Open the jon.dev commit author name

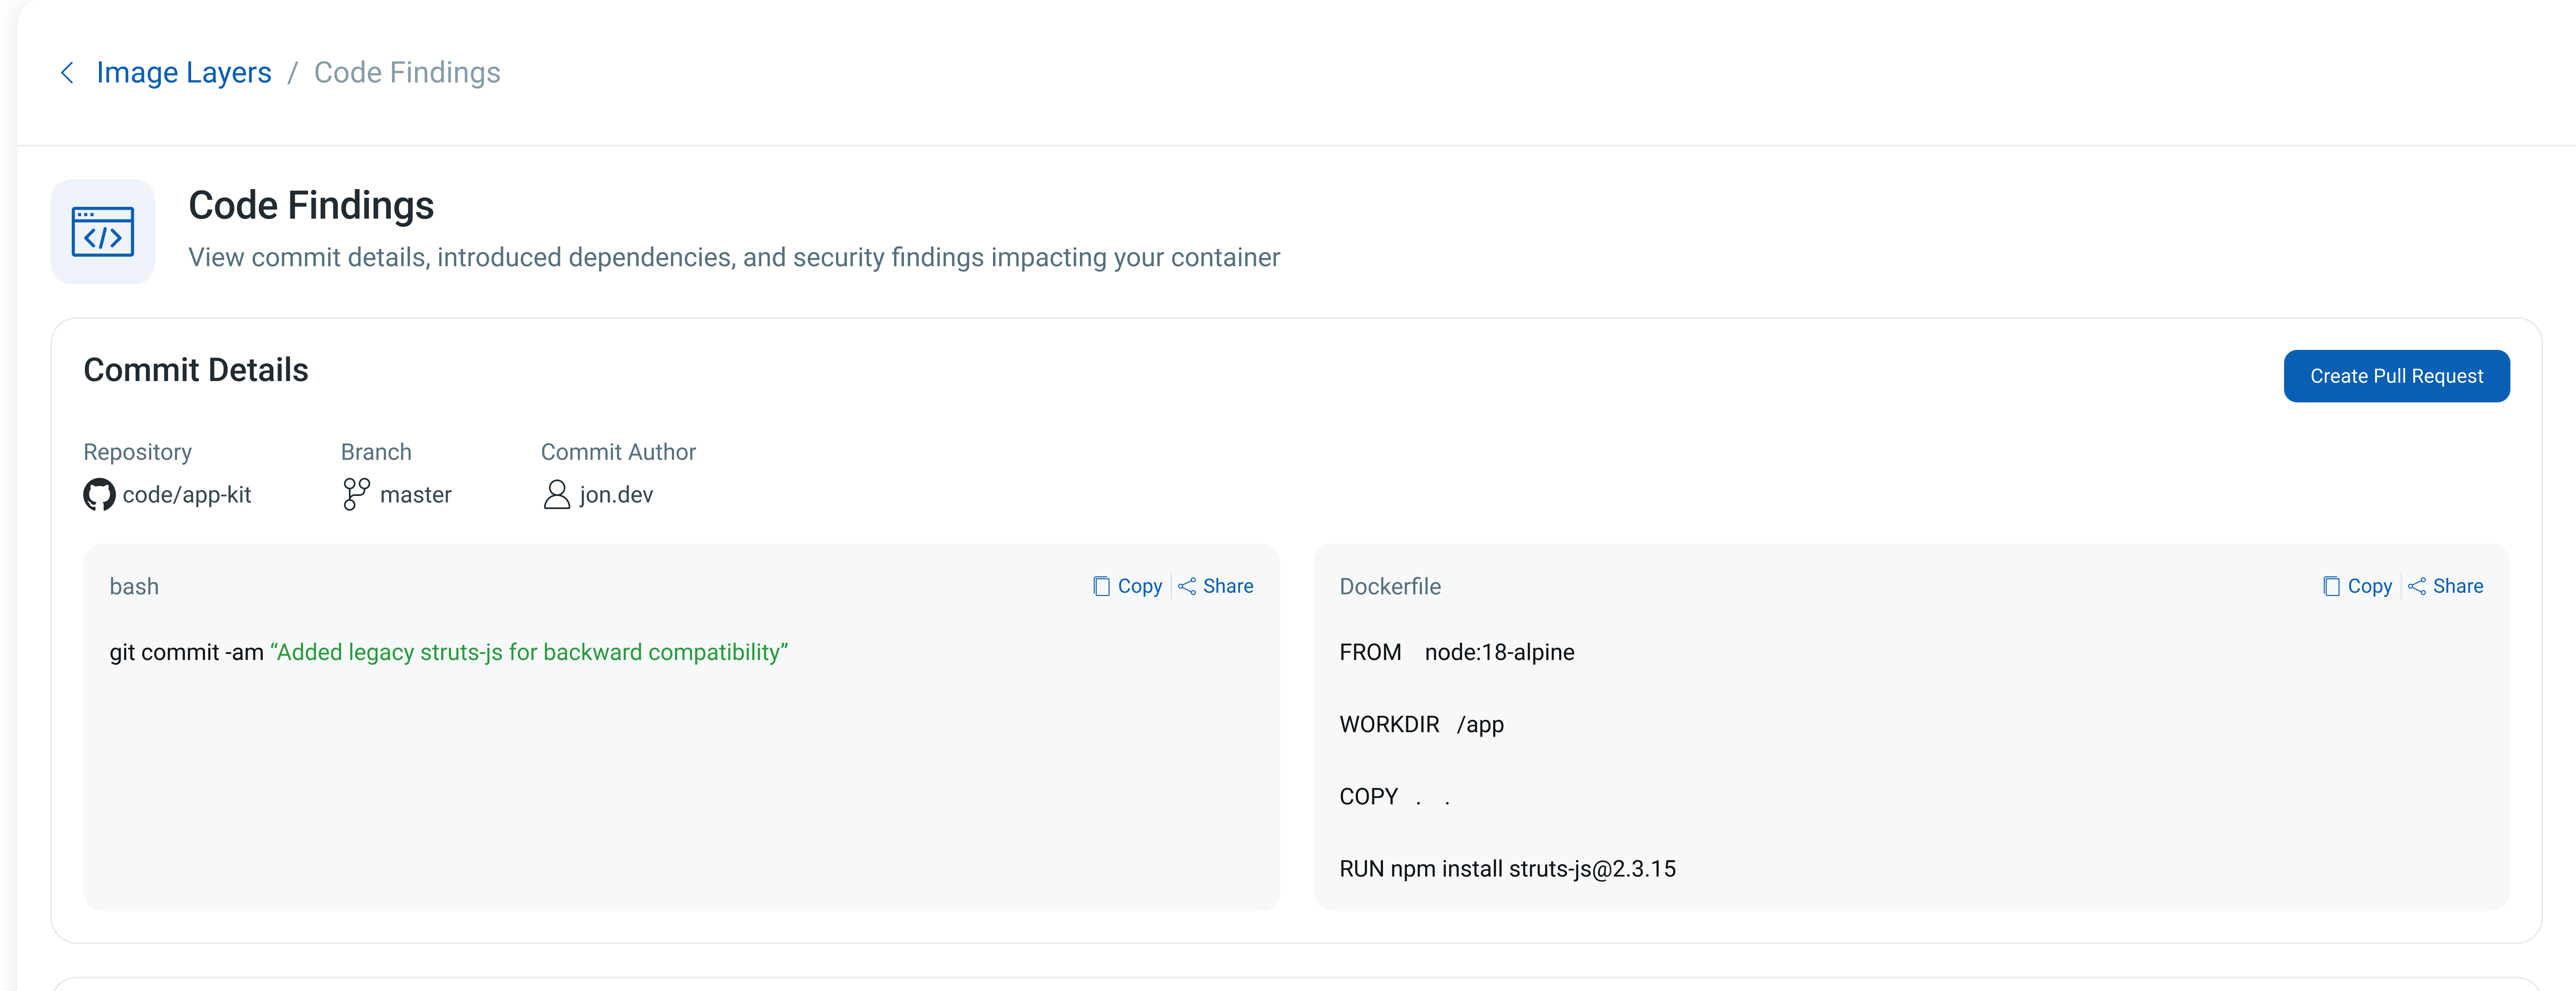click(616, 495)
